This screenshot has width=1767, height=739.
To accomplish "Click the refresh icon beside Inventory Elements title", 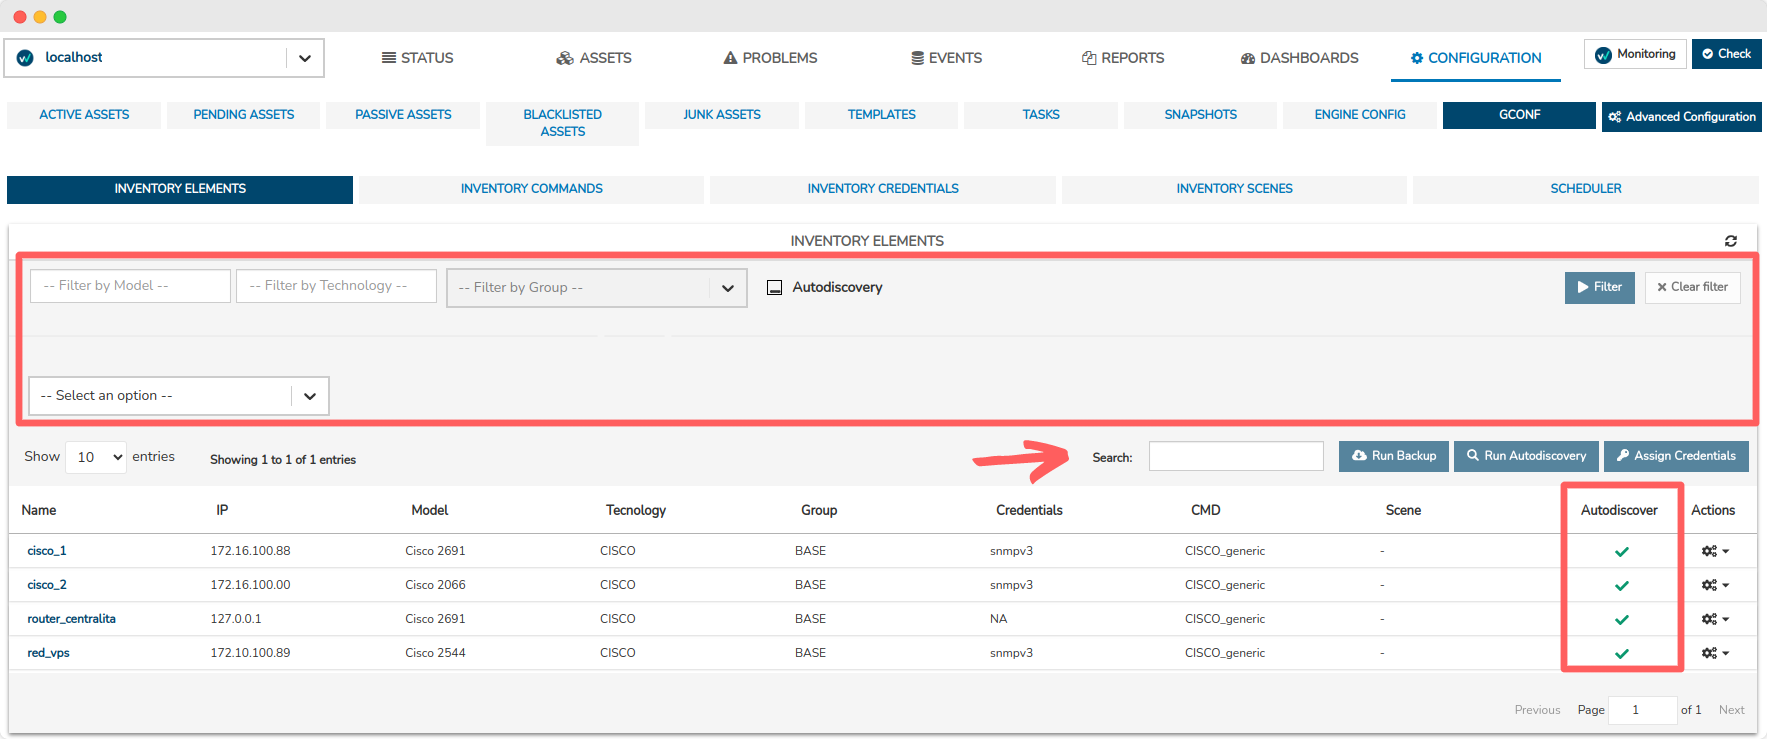I will click(1730, 241).
